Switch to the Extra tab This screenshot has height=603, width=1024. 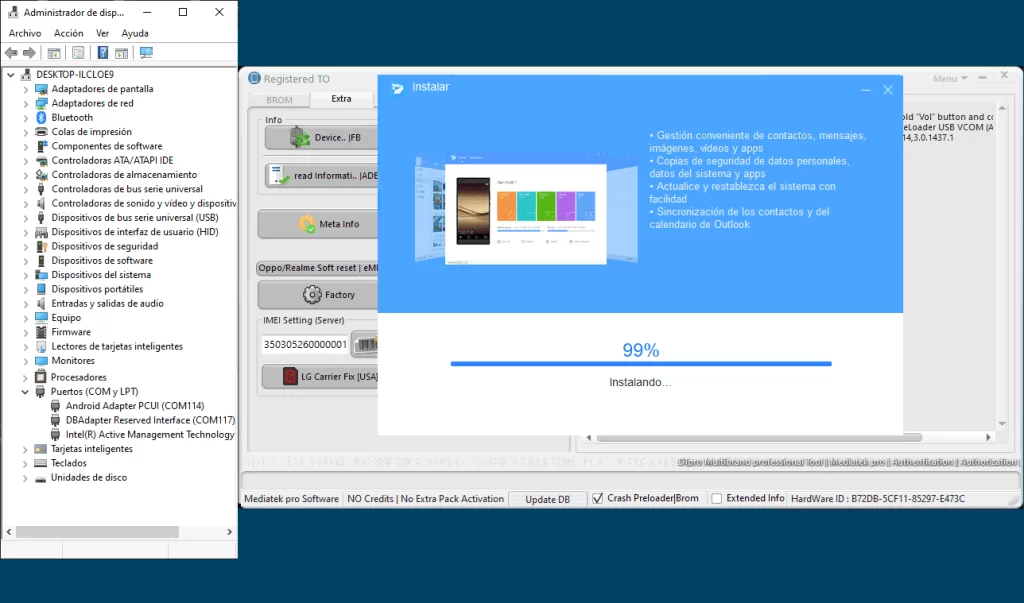341,99
